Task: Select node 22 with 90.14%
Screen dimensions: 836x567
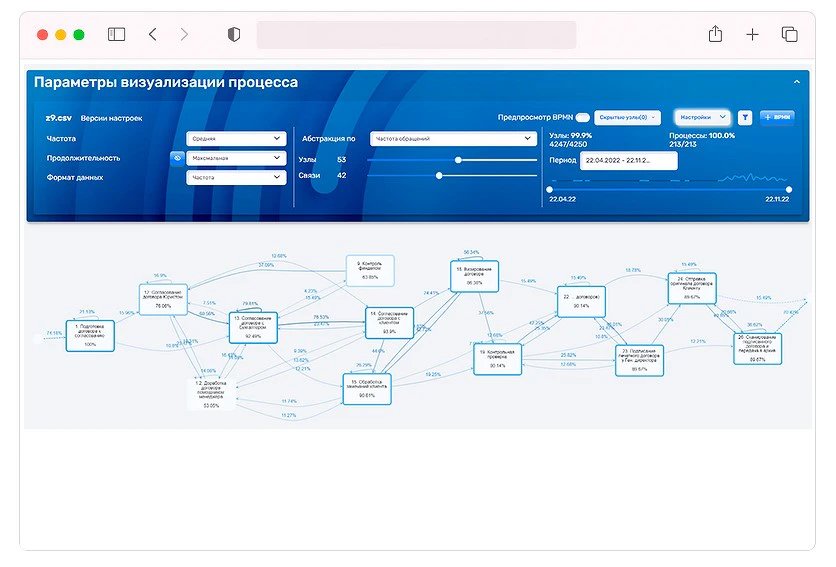Action: [x=581, y=302]
